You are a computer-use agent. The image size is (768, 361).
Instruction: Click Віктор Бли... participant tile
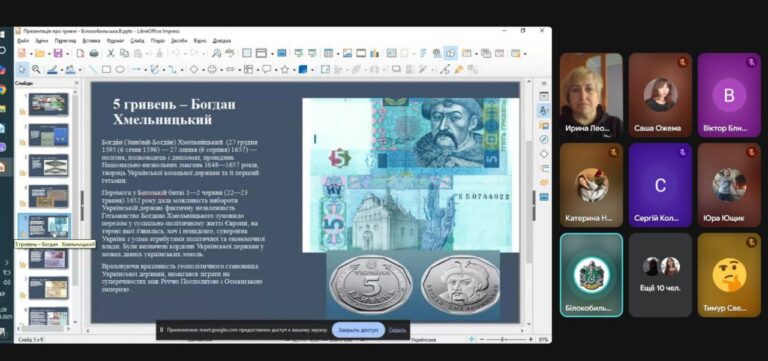point(729,95)
